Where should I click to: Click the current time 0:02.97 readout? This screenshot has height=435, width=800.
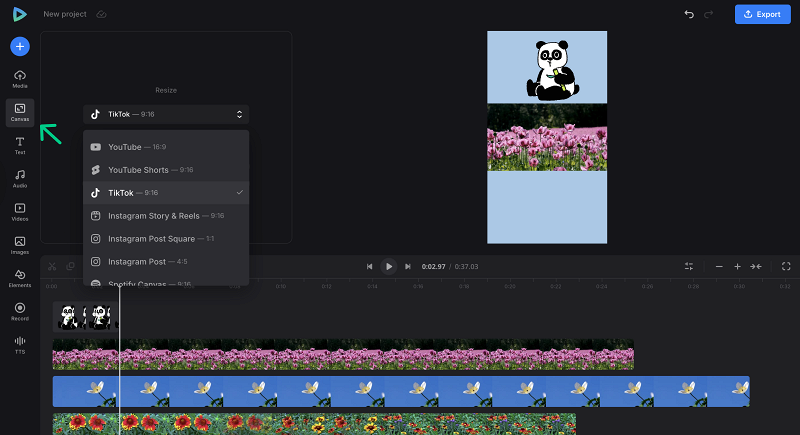coord(433,267)
